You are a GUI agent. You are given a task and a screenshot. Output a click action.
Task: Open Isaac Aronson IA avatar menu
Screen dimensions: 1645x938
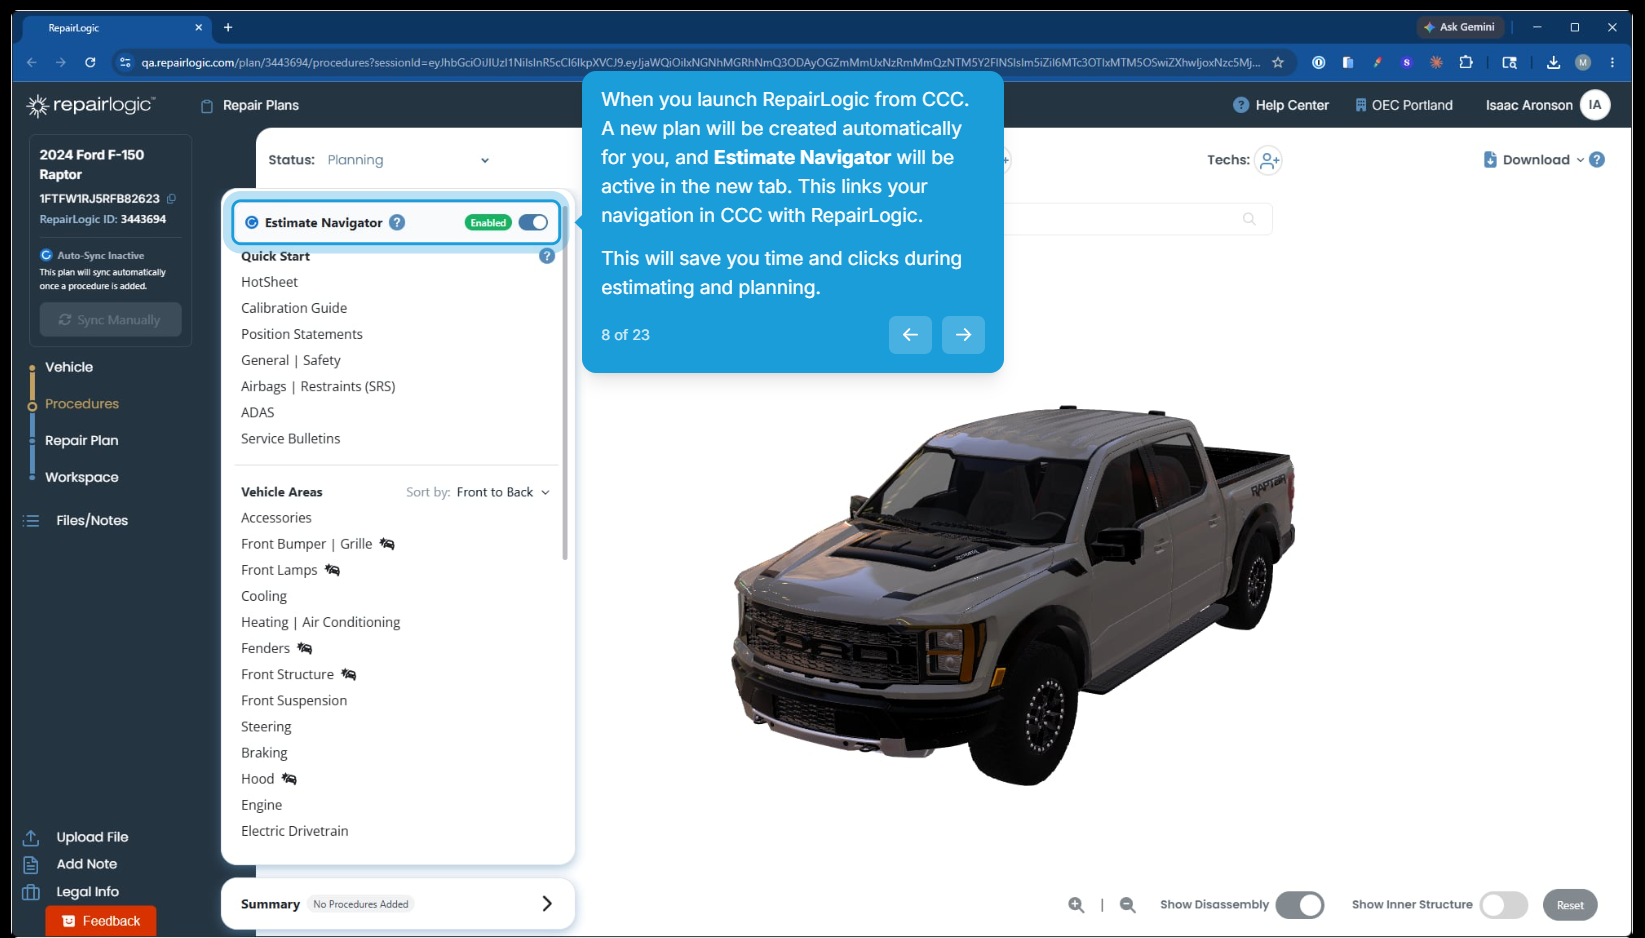1595,105
